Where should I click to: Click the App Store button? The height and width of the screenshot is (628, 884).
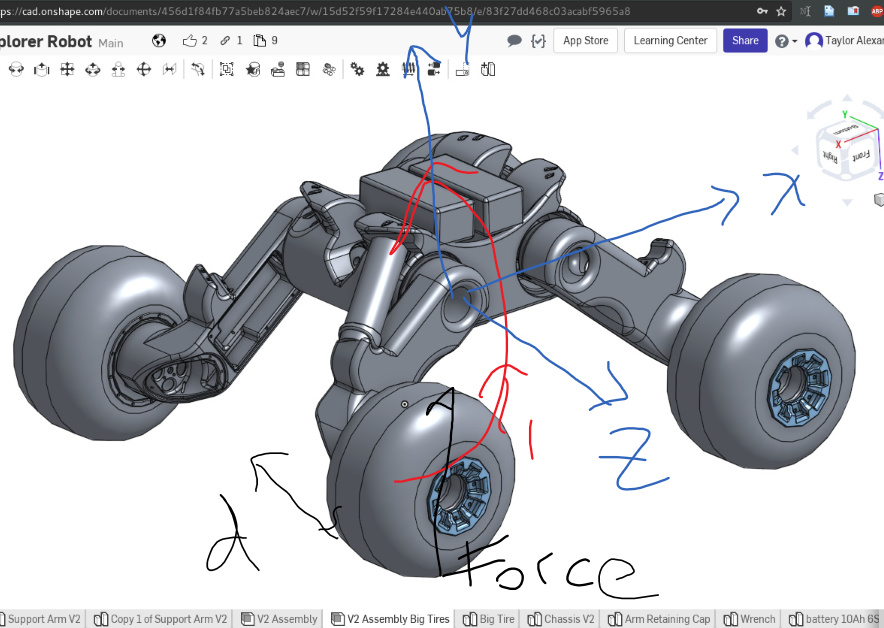coord(585,41)
